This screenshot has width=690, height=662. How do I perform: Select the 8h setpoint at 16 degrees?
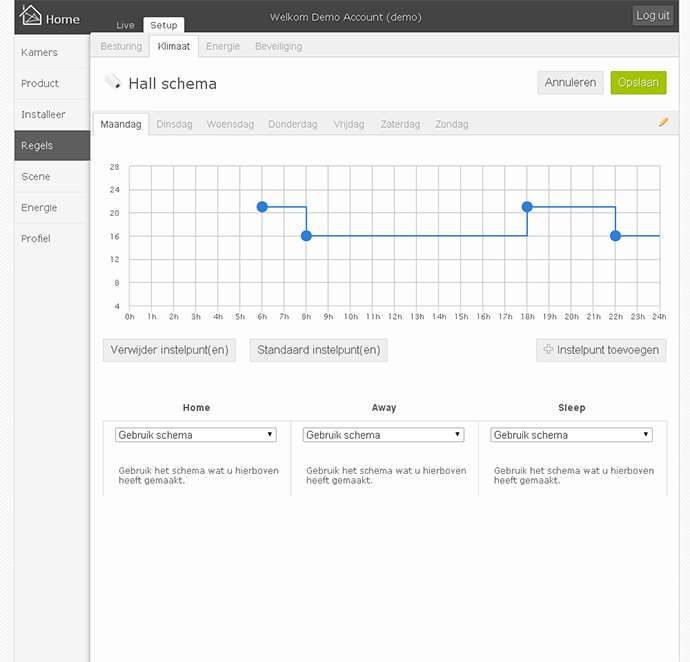point(306,236)
